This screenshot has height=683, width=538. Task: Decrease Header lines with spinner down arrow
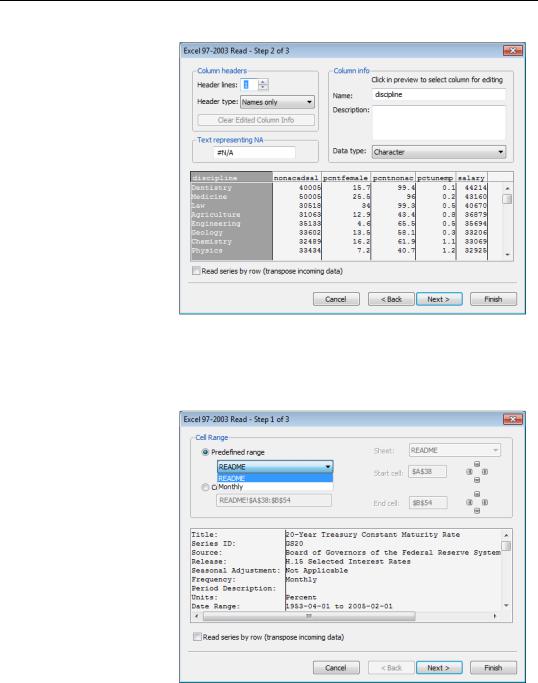263,88
